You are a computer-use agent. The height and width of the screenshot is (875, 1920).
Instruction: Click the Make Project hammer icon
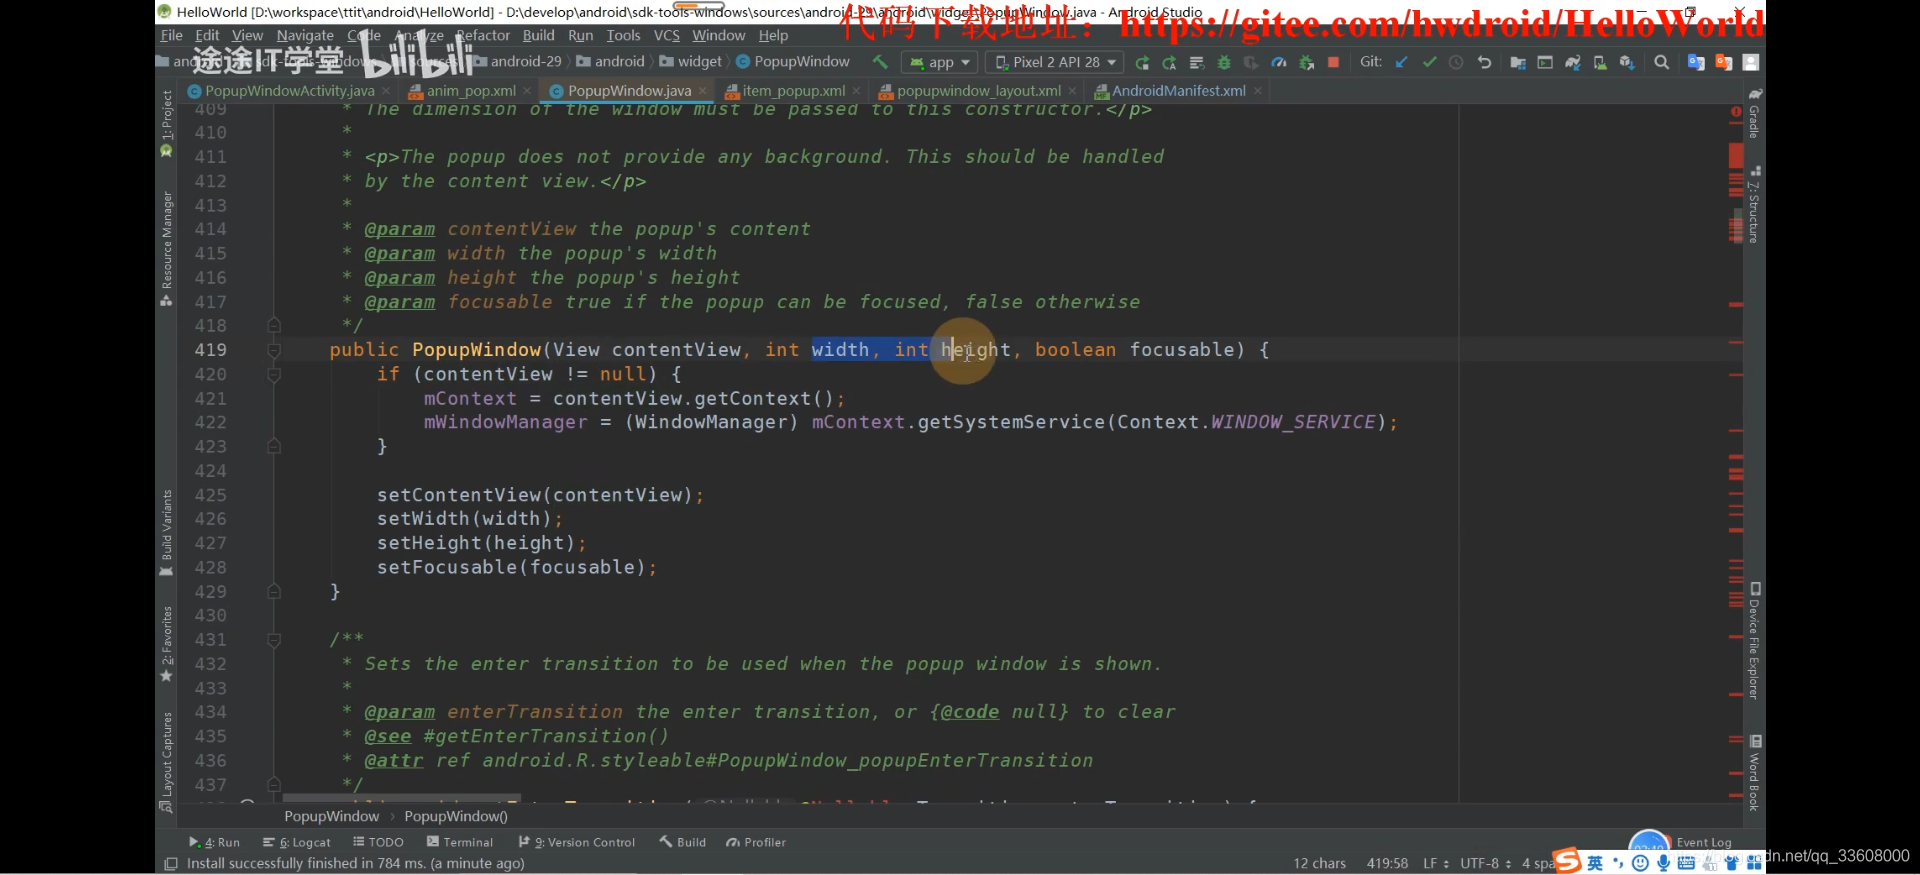click(x=880, y=62)
